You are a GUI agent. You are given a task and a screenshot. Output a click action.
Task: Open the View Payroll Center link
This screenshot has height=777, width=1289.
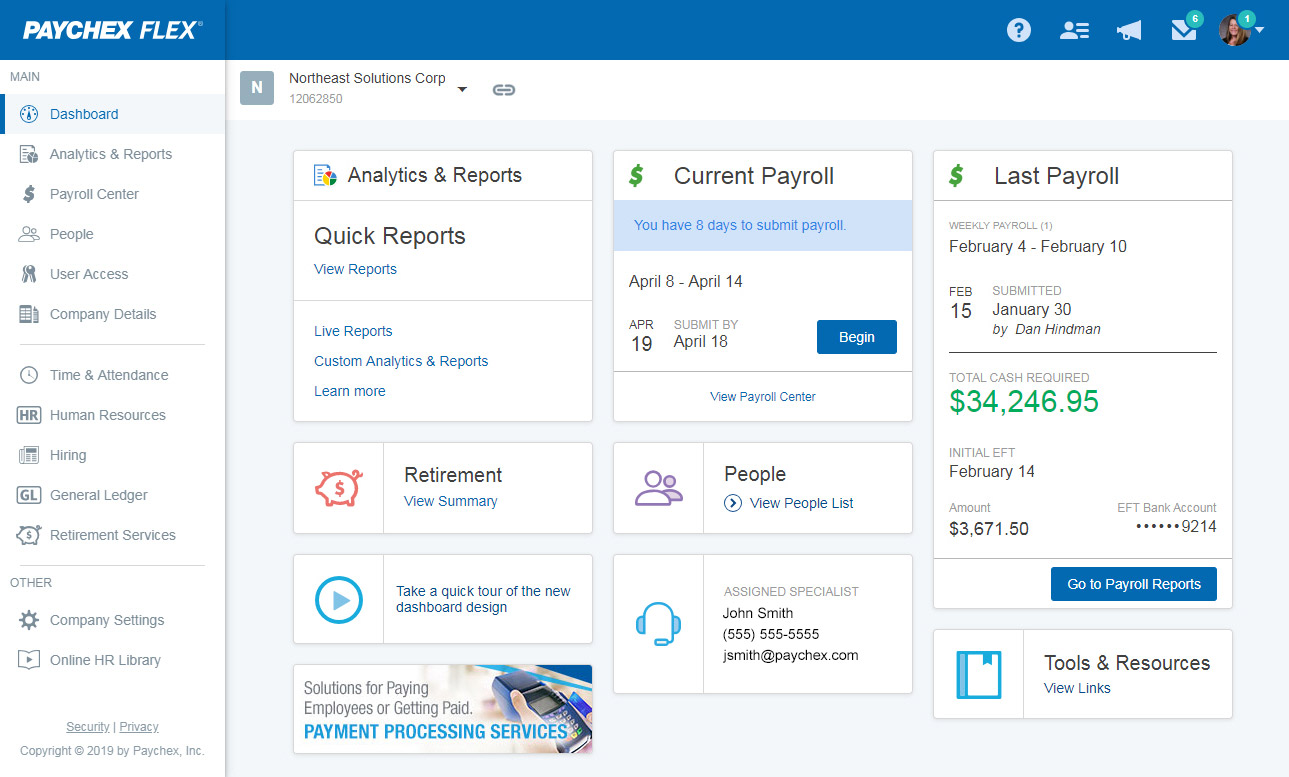(763, 397)
